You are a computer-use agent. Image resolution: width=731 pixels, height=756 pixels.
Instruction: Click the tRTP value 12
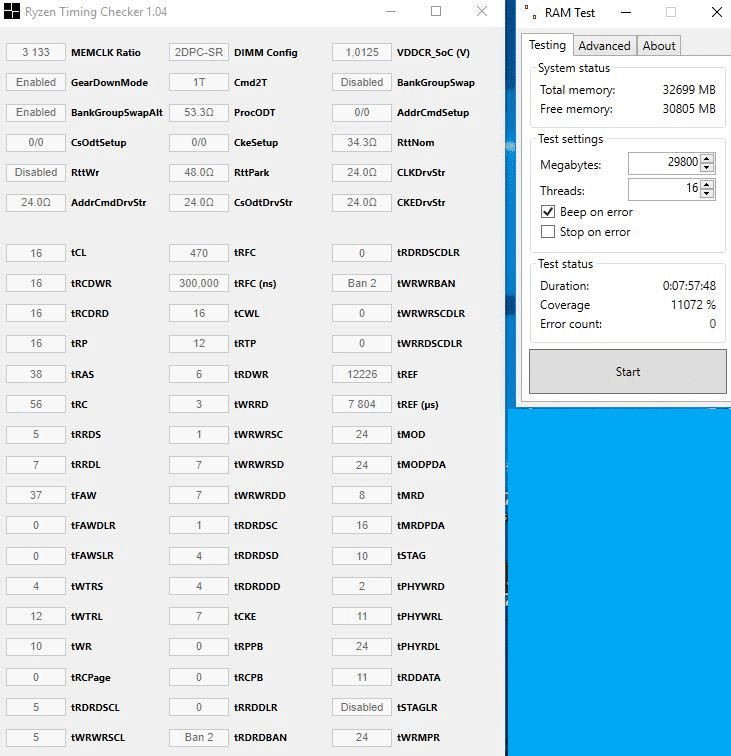click(199, 343)
